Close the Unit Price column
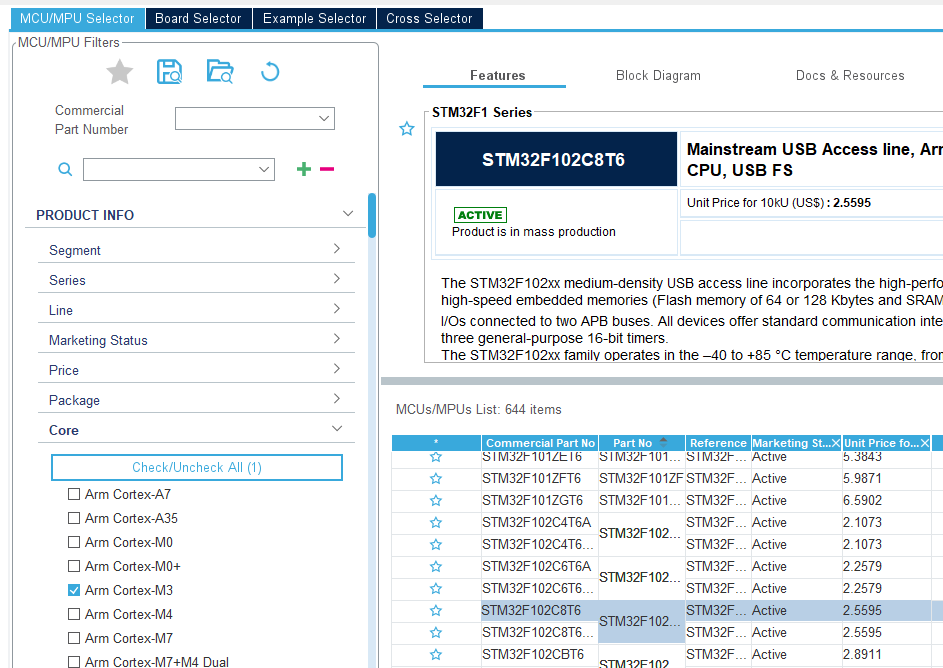This screenshot has height=668, width=943. pos(925,443)
